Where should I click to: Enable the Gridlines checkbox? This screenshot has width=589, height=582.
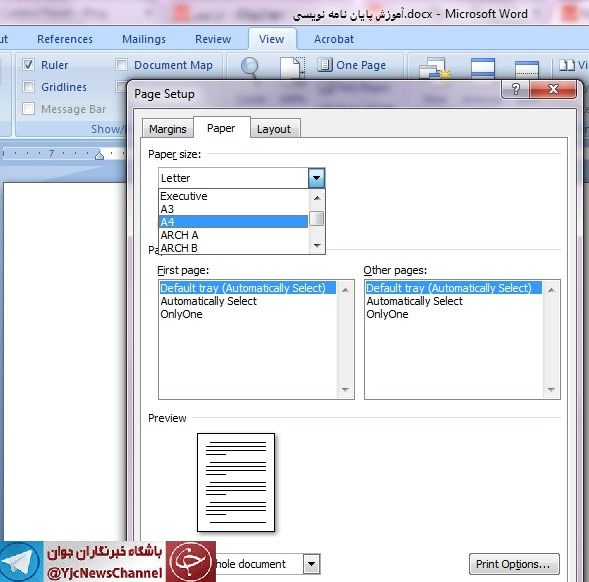pyautogui.click(x=29, y=87)
